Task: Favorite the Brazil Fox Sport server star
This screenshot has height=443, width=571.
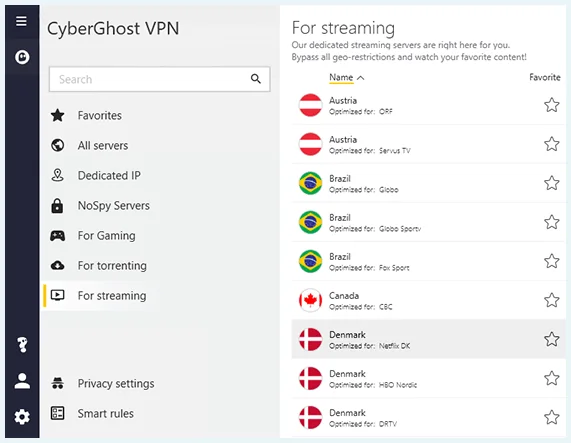Action: tap(551, 261)
